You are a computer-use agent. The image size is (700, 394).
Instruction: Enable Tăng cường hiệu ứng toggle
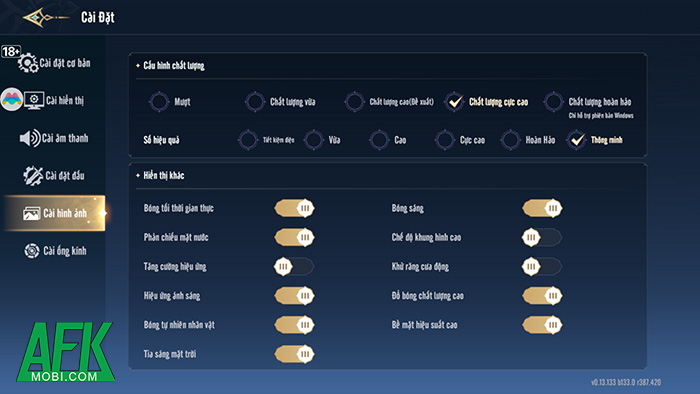tap(294, 266)
